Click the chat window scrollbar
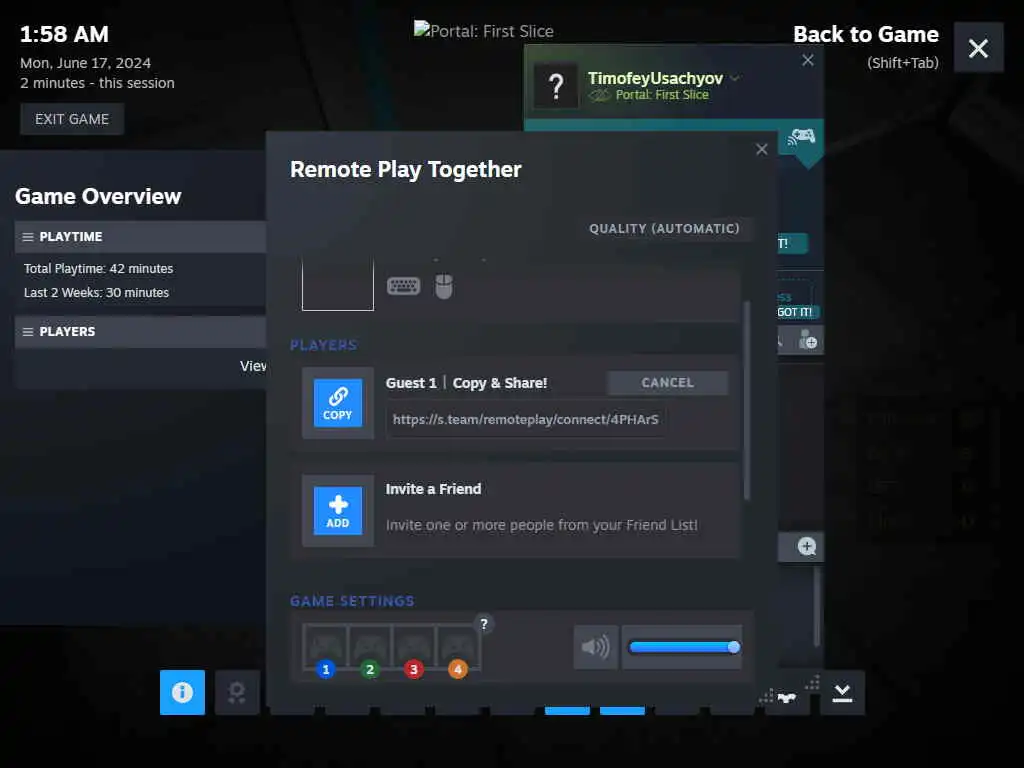The image size is (1024, 768). [x=816, y=606]
